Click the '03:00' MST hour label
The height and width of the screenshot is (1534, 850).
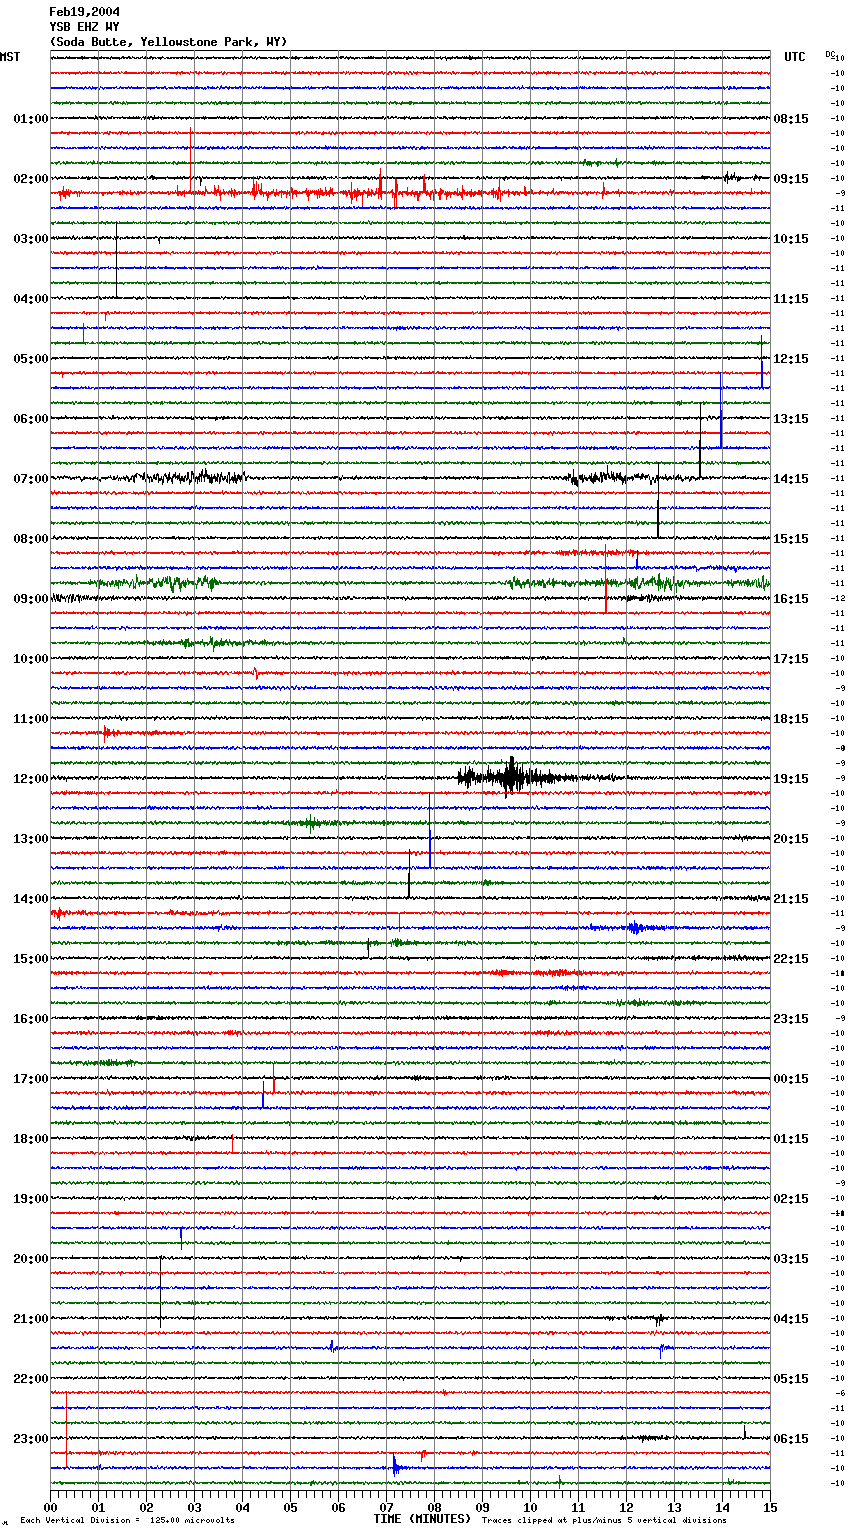[30, 239]
